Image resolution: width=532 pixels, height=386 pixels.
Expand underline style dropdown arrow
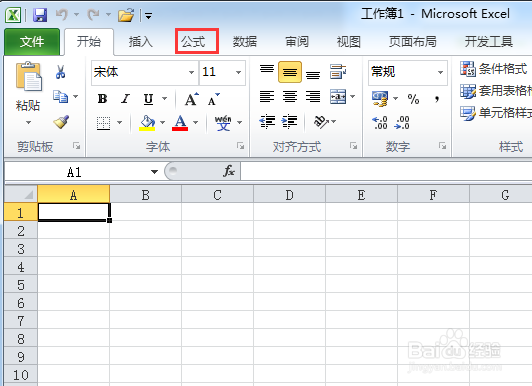tap(165, 99)
